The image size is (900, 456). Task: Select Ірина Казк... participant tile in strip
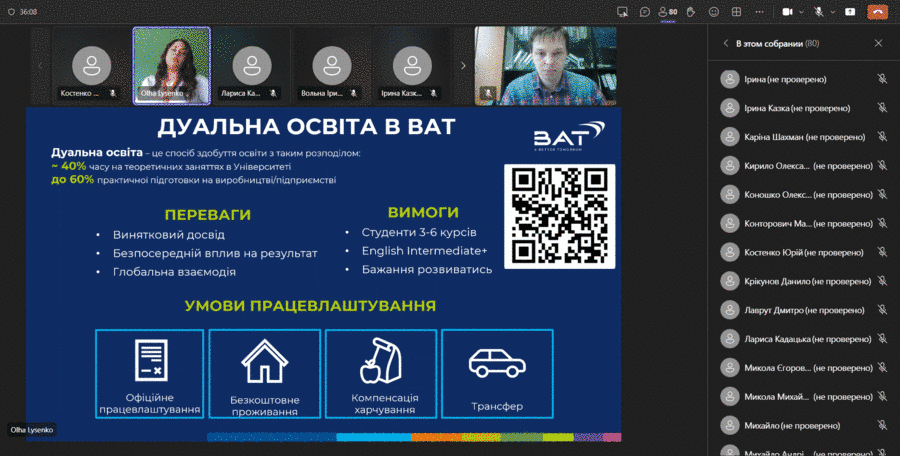(412, 66)
